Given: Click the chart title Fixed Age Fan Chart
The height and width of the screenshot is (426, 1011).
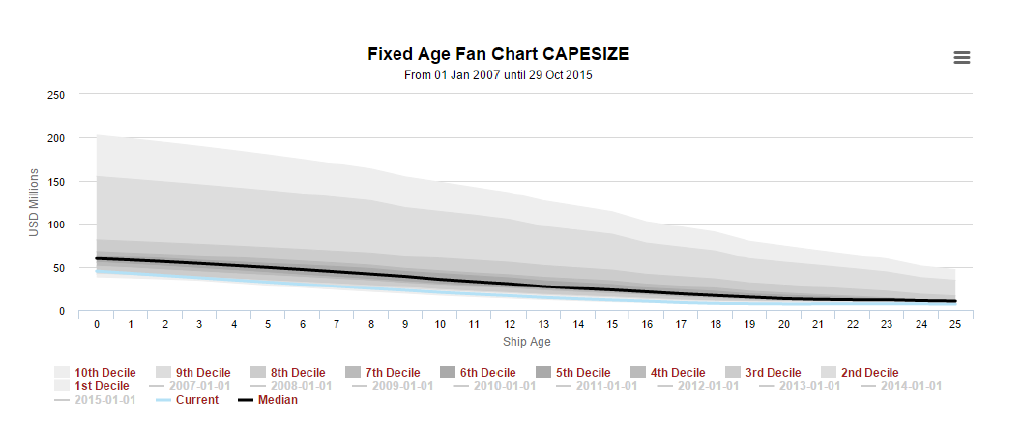Looking at the screenshot, I should pos(498,54).
